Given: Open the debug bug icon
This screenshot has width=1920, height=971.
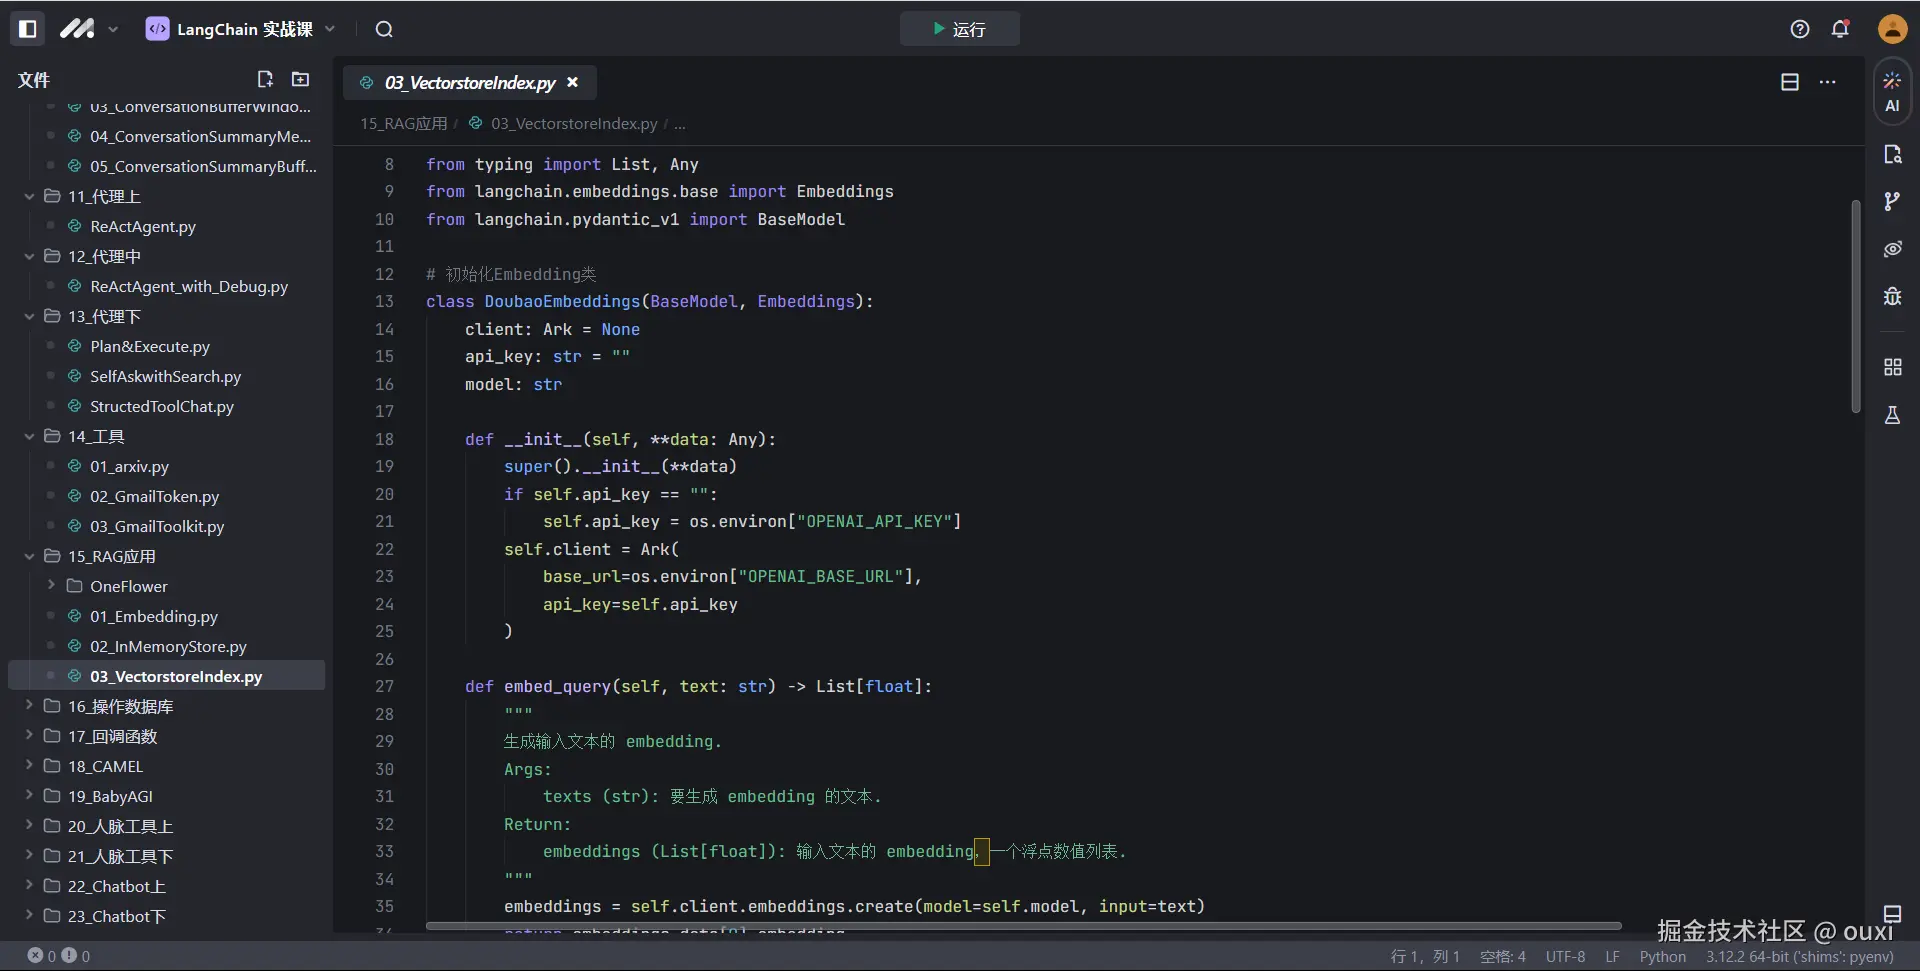Looking at the screenshot, I should pos(1892,296).
